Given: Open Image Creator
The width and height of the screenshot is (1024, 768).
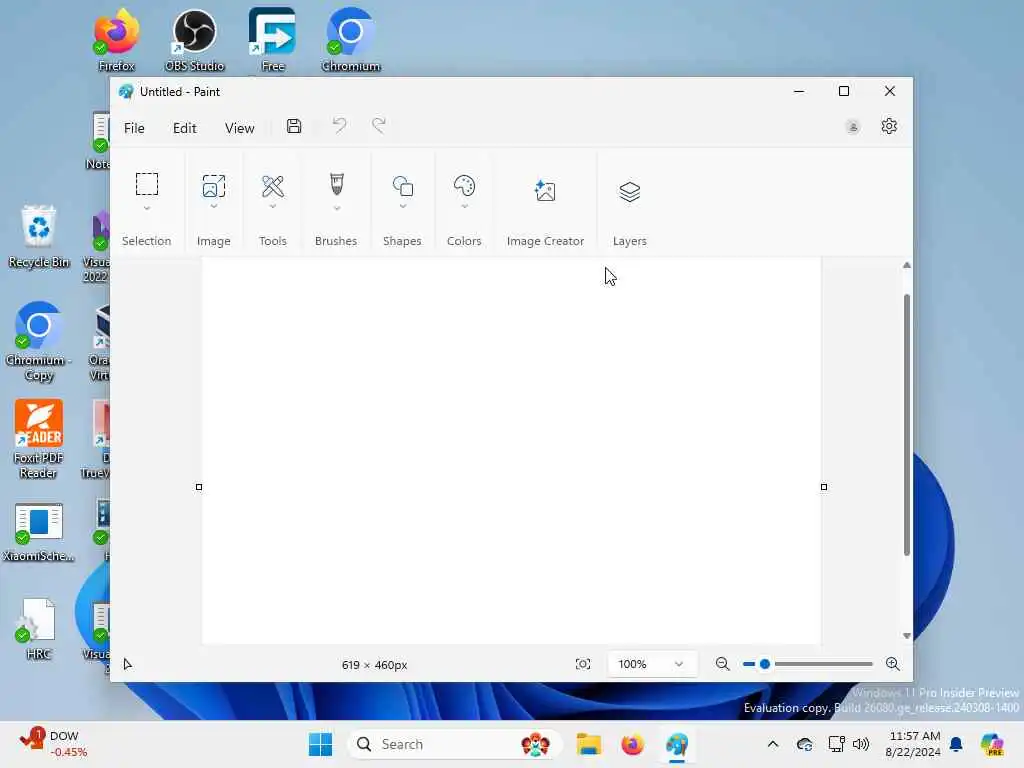Looking at the screenshot, I should click(x=545, y=191).
